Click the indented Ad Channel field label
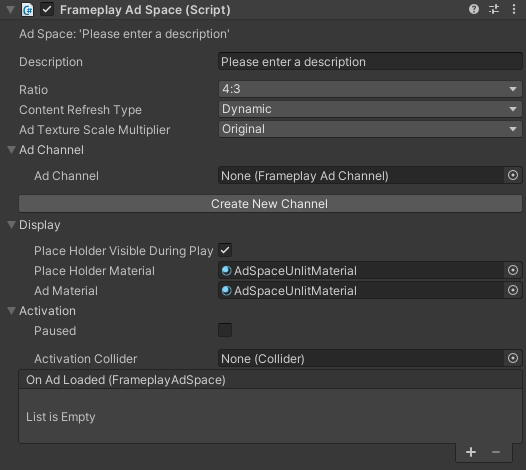 click(x=66, y=176)
